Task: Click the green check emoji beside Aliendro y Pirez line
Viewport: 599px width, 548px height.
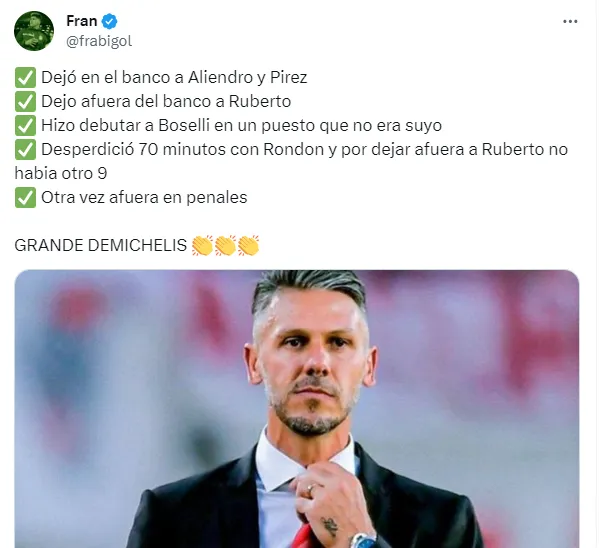Action: click(25, 78)
